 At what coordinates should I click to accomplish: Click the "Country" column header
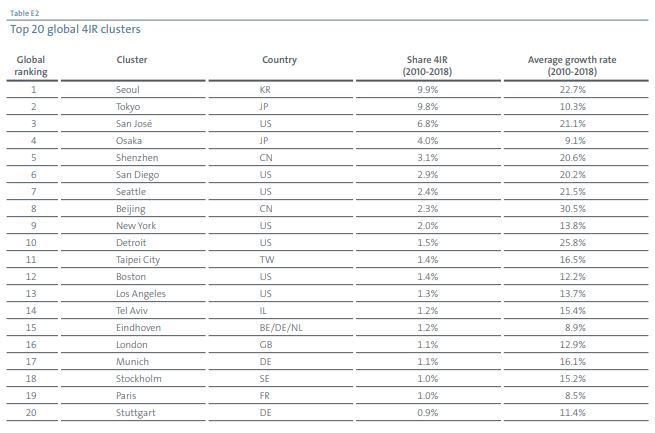point(279,60)
